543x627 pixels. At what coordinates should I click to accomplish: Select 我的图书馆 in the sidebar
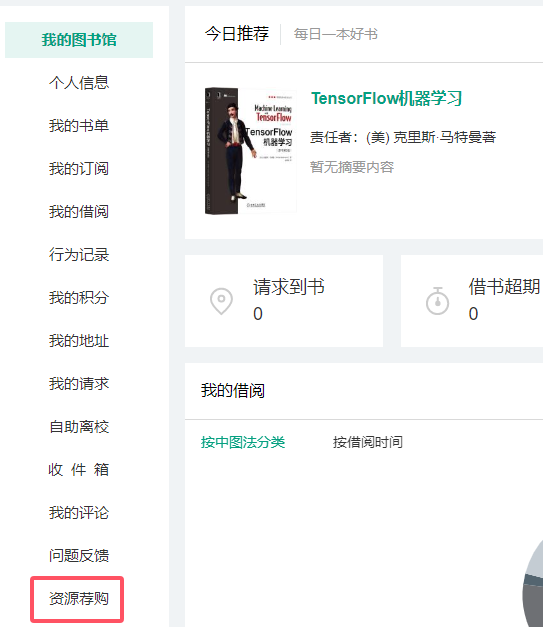(79, 40)
